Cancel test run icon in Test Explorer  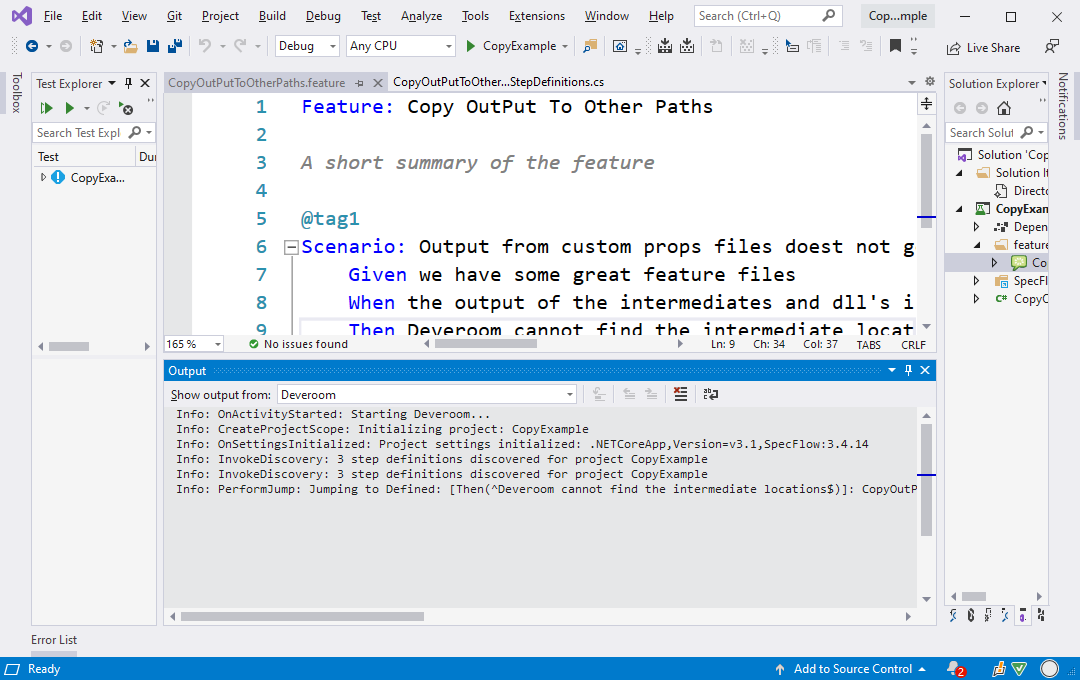pos(126,108)
